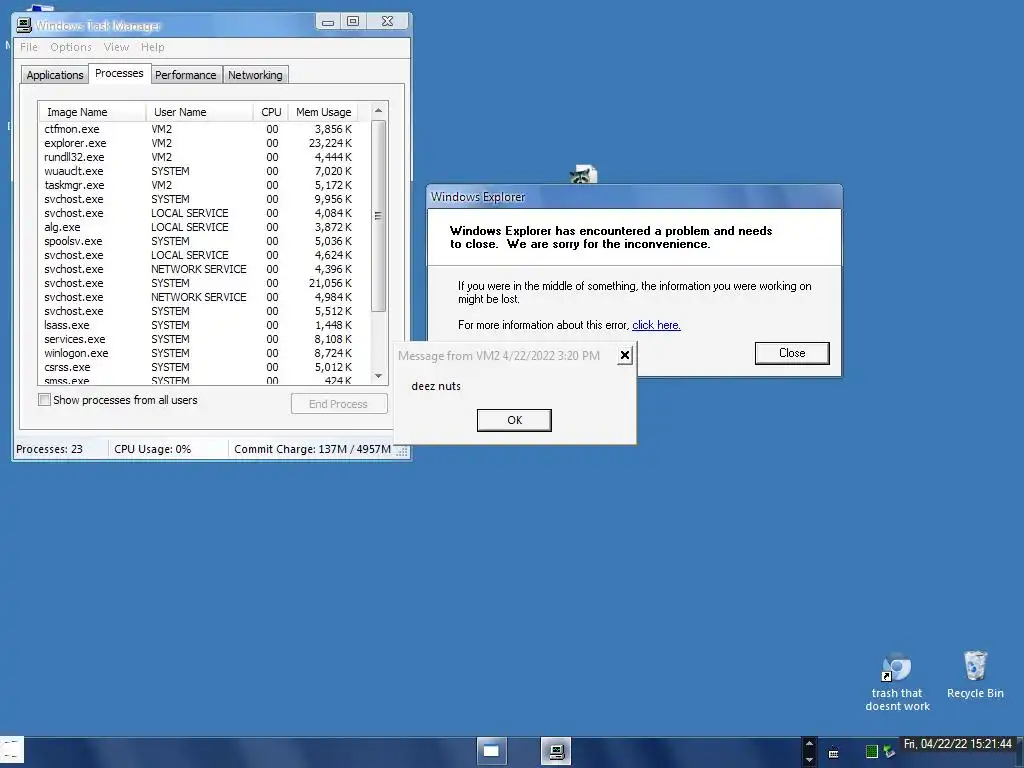Click the process list scrollbar thumb
The height and width of the screenshot is (768, 1024).
coord(378,216)
